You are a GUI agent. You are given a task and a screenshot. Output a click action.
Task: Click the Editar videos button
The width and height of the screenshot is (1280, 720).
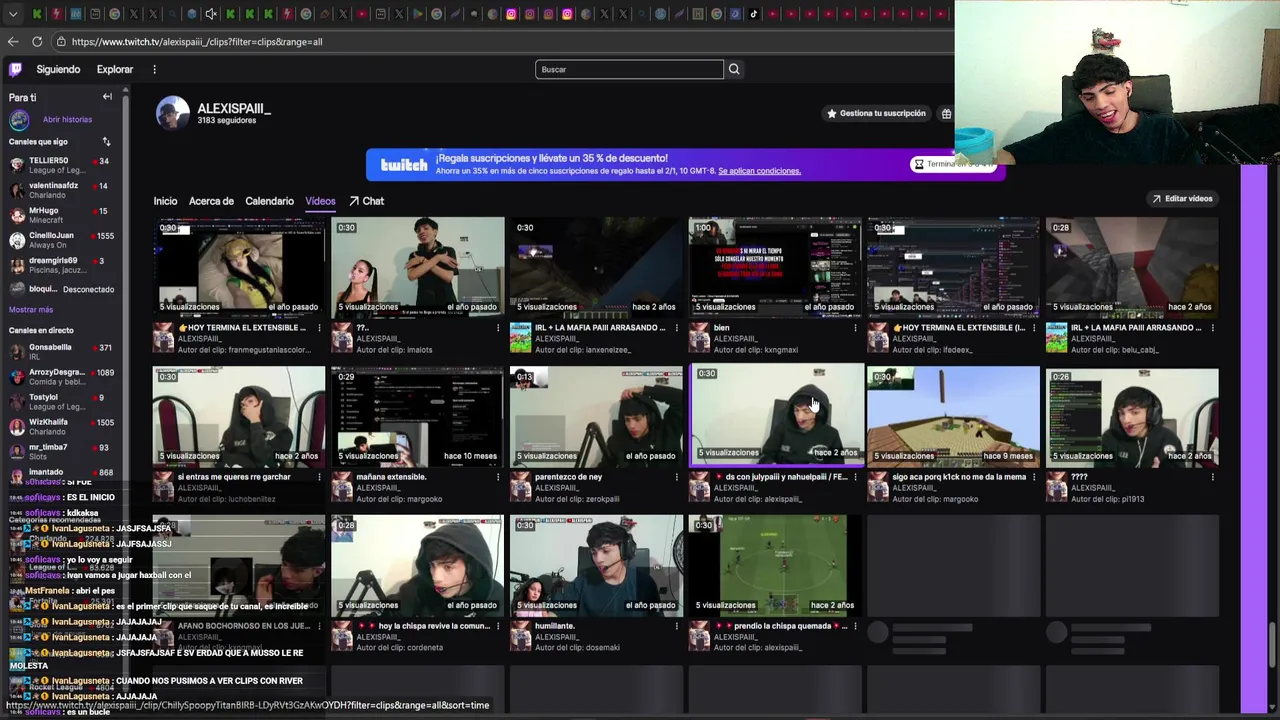[1182, 198]
